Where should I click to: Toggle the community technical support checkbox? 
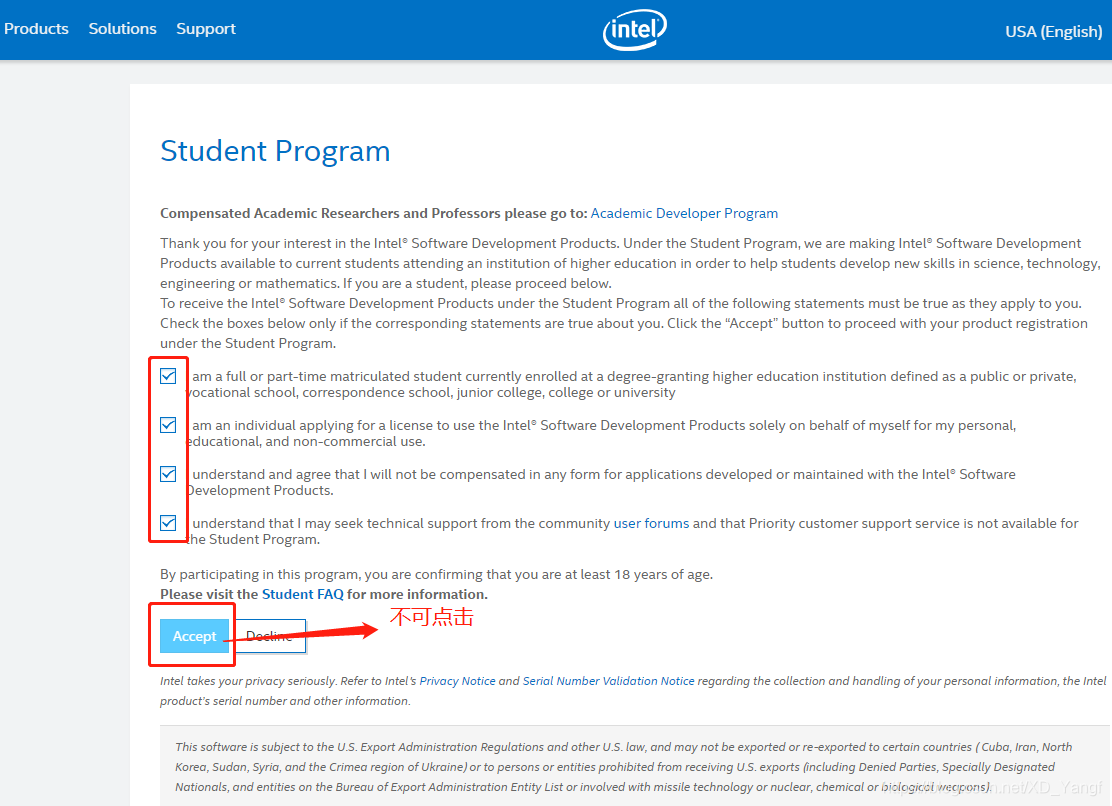(x=168, y=523)
